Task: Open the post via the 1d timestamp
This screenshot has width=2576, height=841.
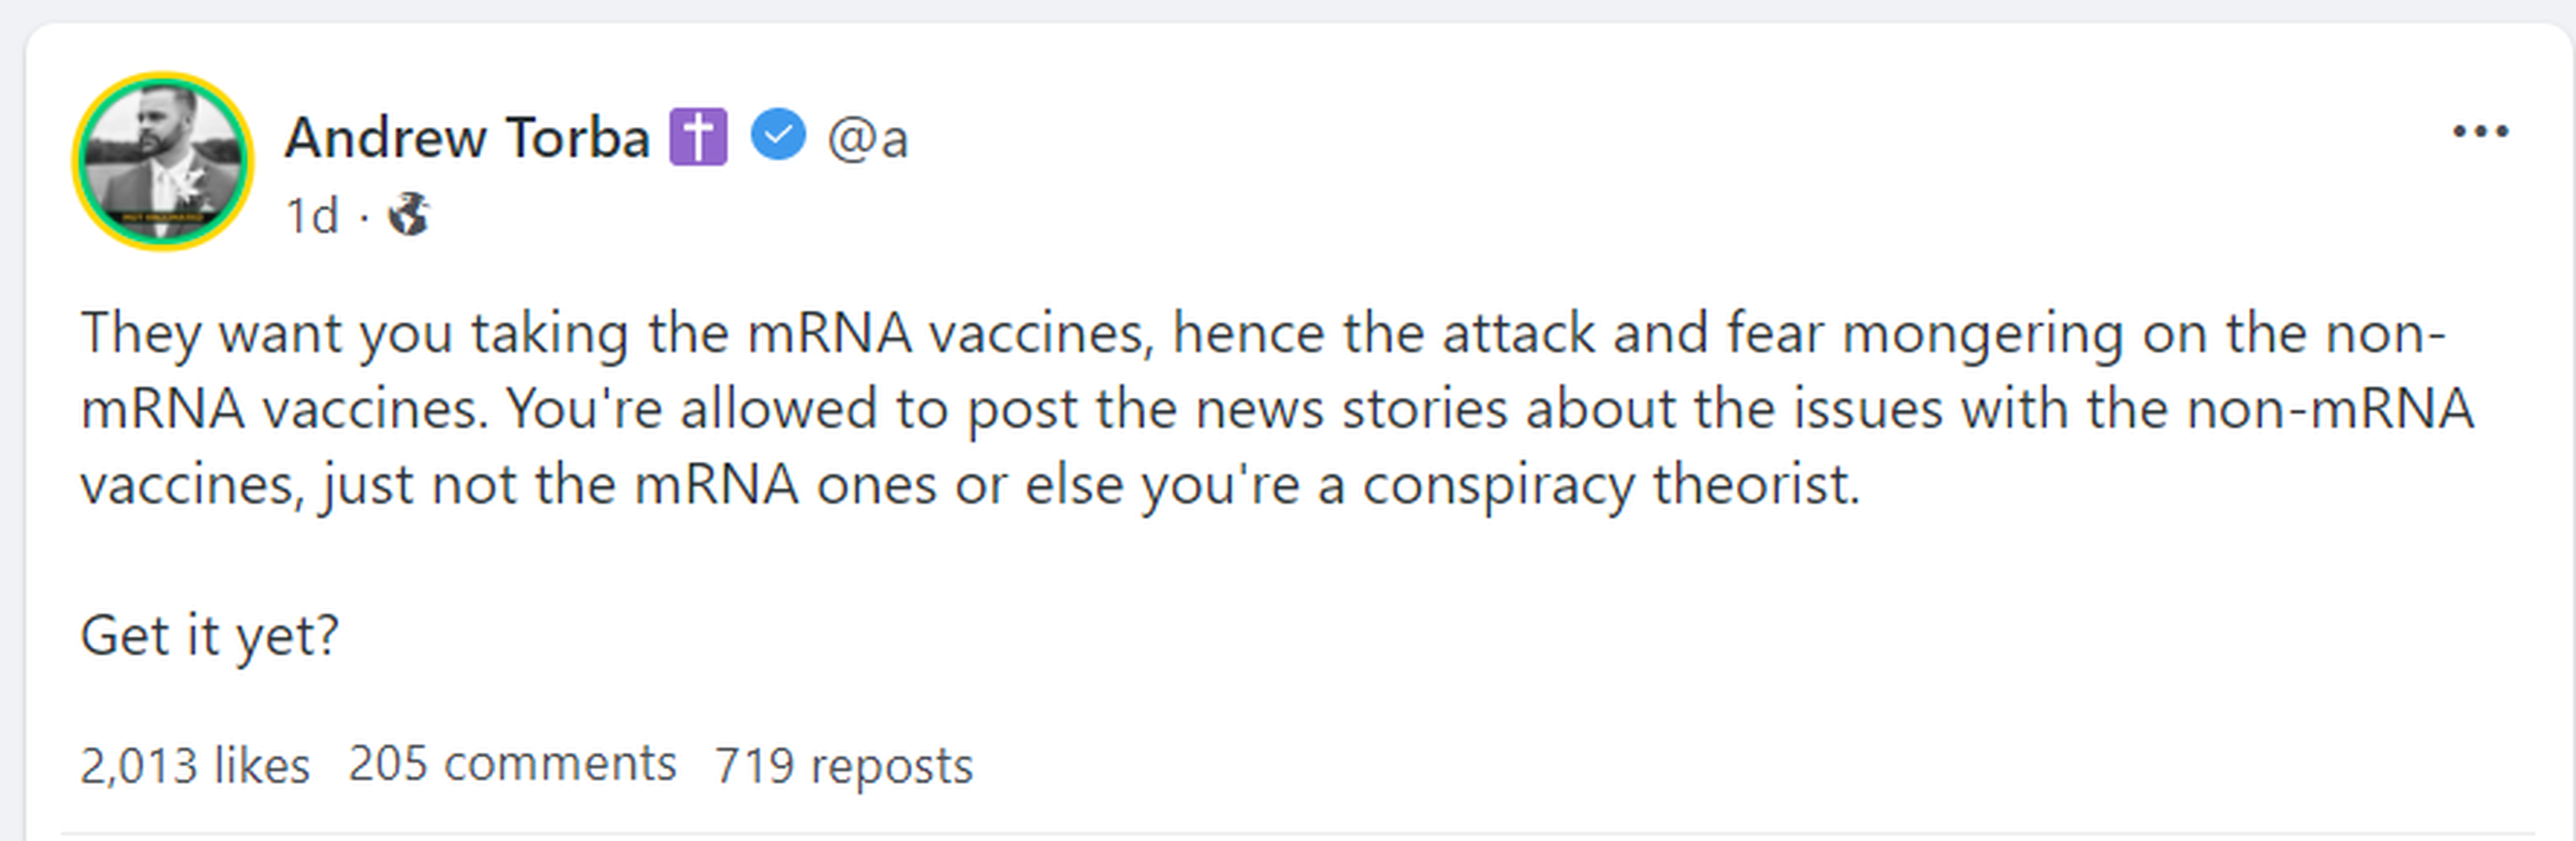Action: point(312,216)
